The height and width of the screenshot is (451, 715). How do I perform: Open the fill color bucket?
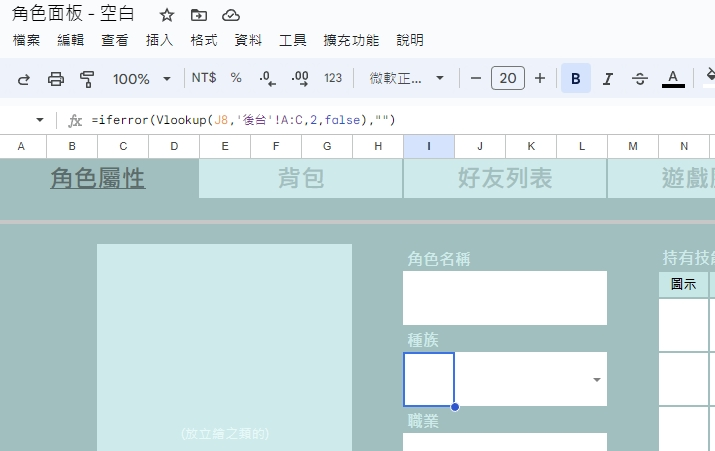710,78
